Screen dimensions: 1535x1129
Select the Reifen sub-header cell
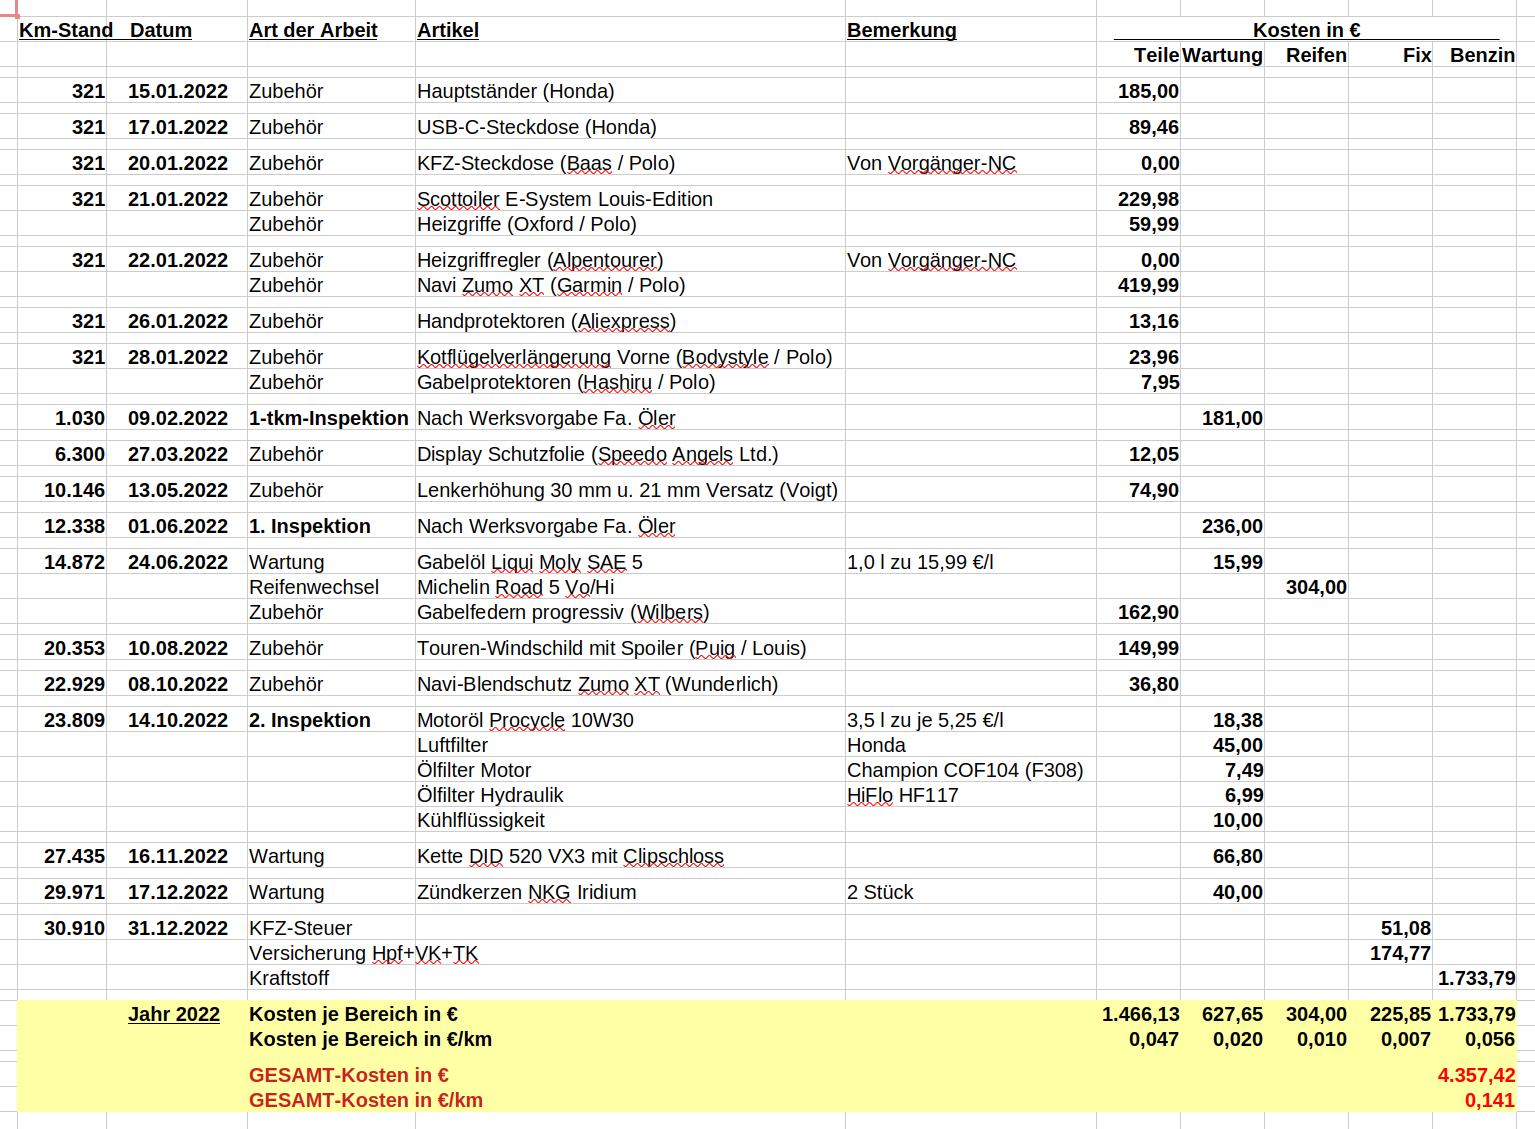tap(1315, 55)
